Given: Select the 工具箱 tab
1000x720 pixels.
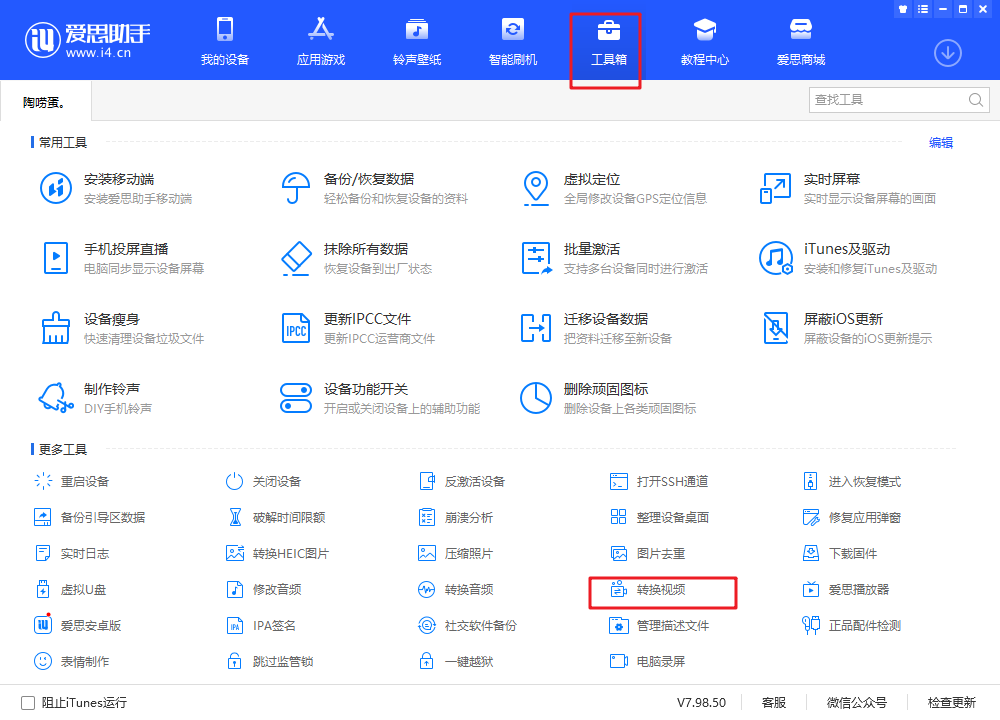Looking at the screenshot, I should pyautogui.click(x=608, y=42).
